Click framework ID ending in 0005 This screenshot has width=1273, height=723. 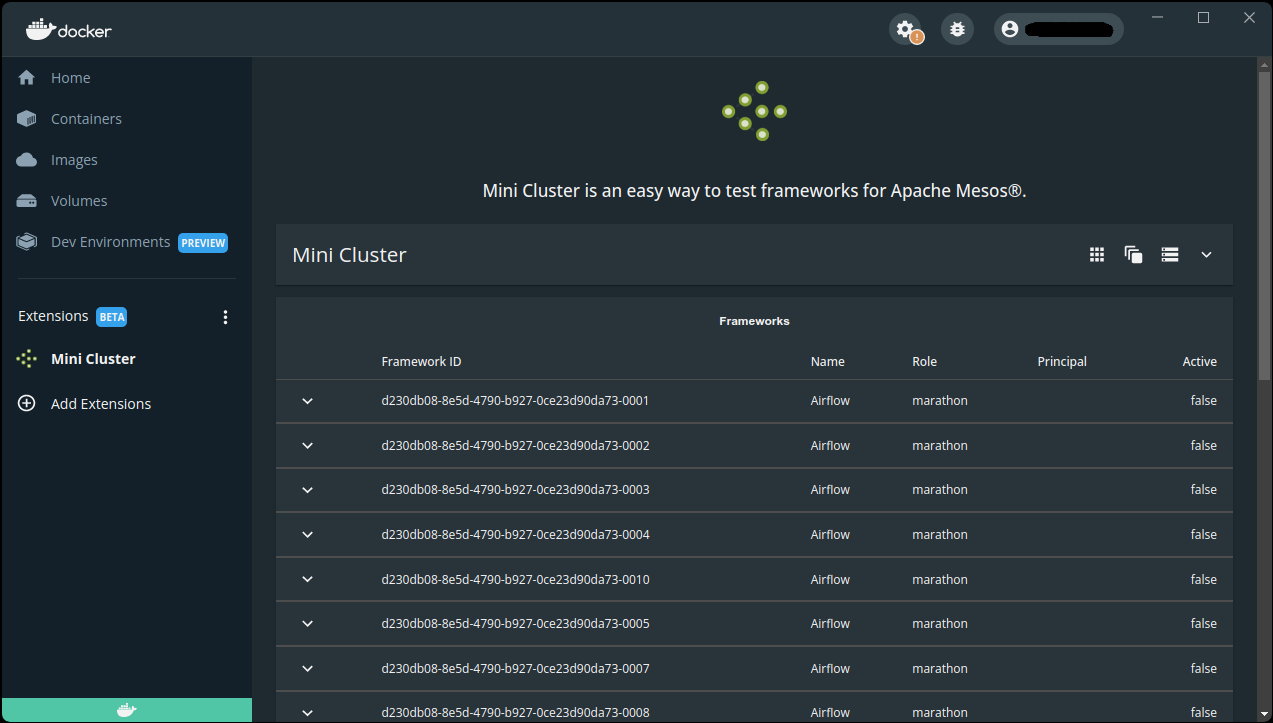click(x=516, y=624)
